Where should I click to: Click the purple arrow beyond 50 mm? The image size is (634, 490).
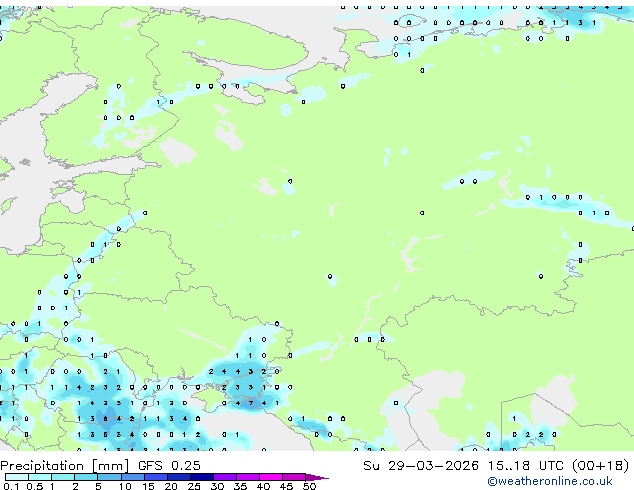317,477
